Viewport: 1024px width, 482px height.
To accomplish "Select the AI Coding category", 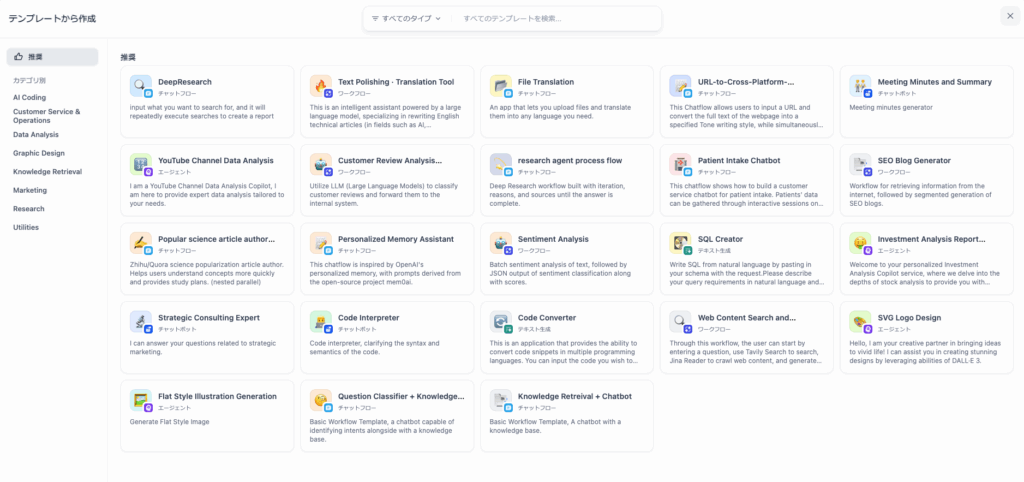I will [30, 97].
